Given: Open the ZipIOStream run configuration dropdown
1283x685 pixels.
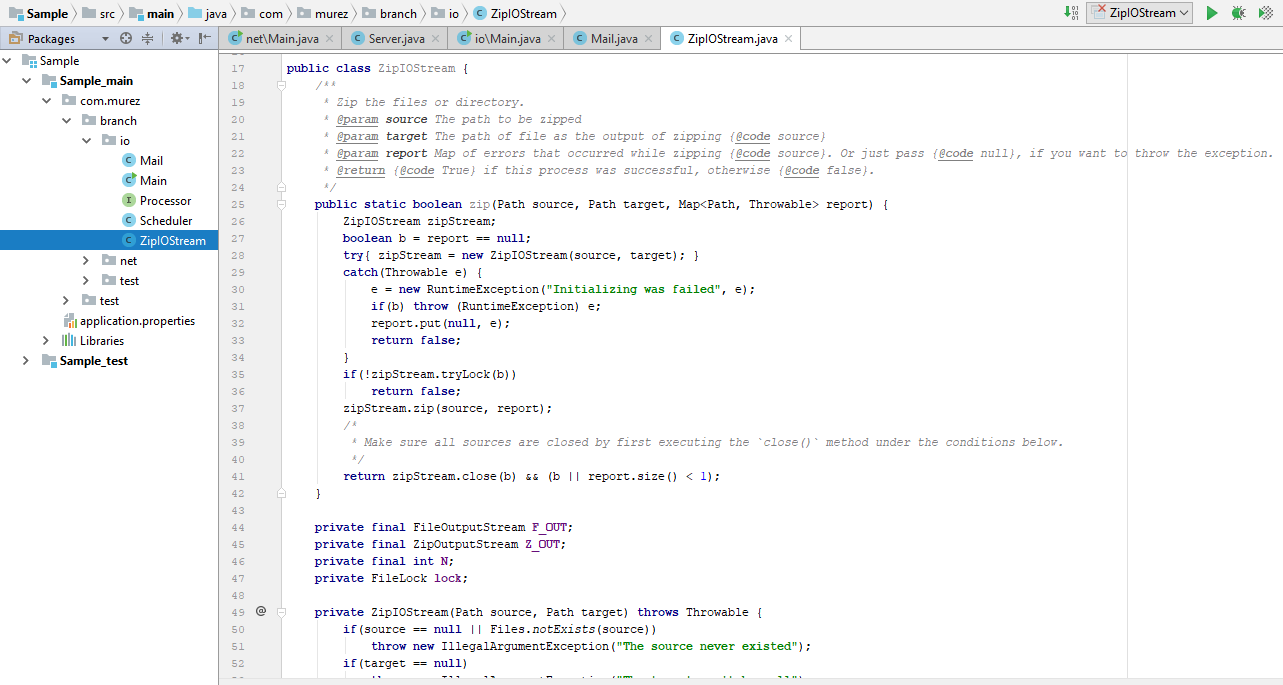Looking at the screenshot, I should [1139, 13].
